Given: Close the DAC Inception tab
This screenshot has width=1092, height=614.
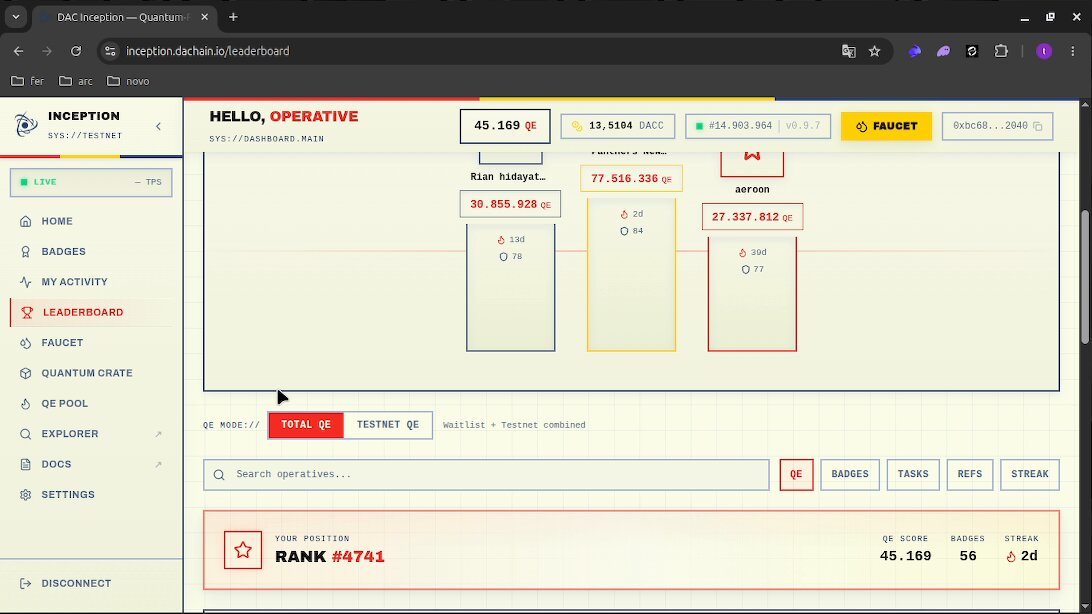Looking at the screenshot, I should click(x=204, y=17).
